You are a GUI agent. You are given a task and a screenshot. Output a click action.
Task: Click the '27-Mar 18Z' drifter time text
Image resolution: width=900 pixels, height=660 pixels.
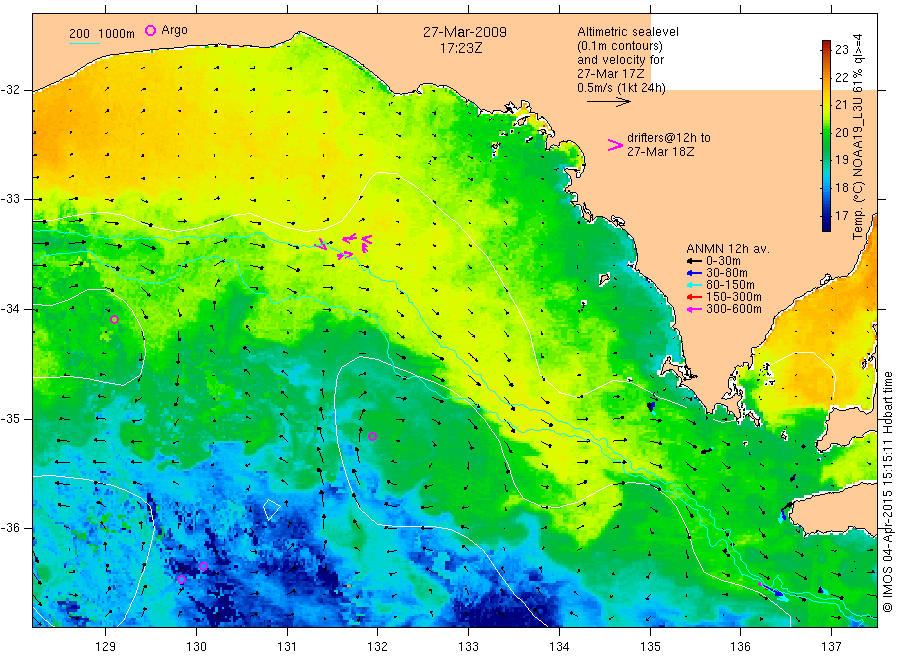660,152
